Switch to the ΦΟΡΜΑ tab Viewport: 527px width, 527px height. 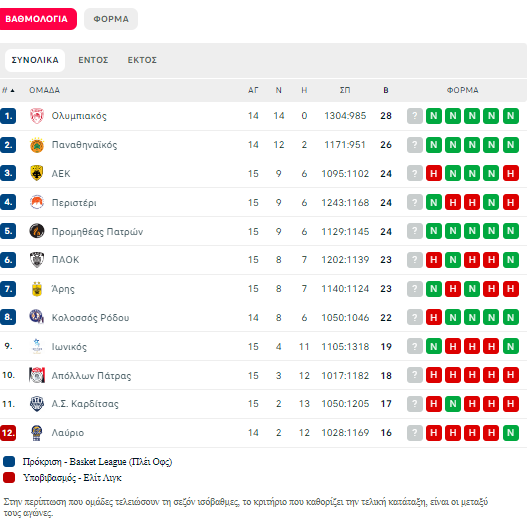[x=111, y=19]
